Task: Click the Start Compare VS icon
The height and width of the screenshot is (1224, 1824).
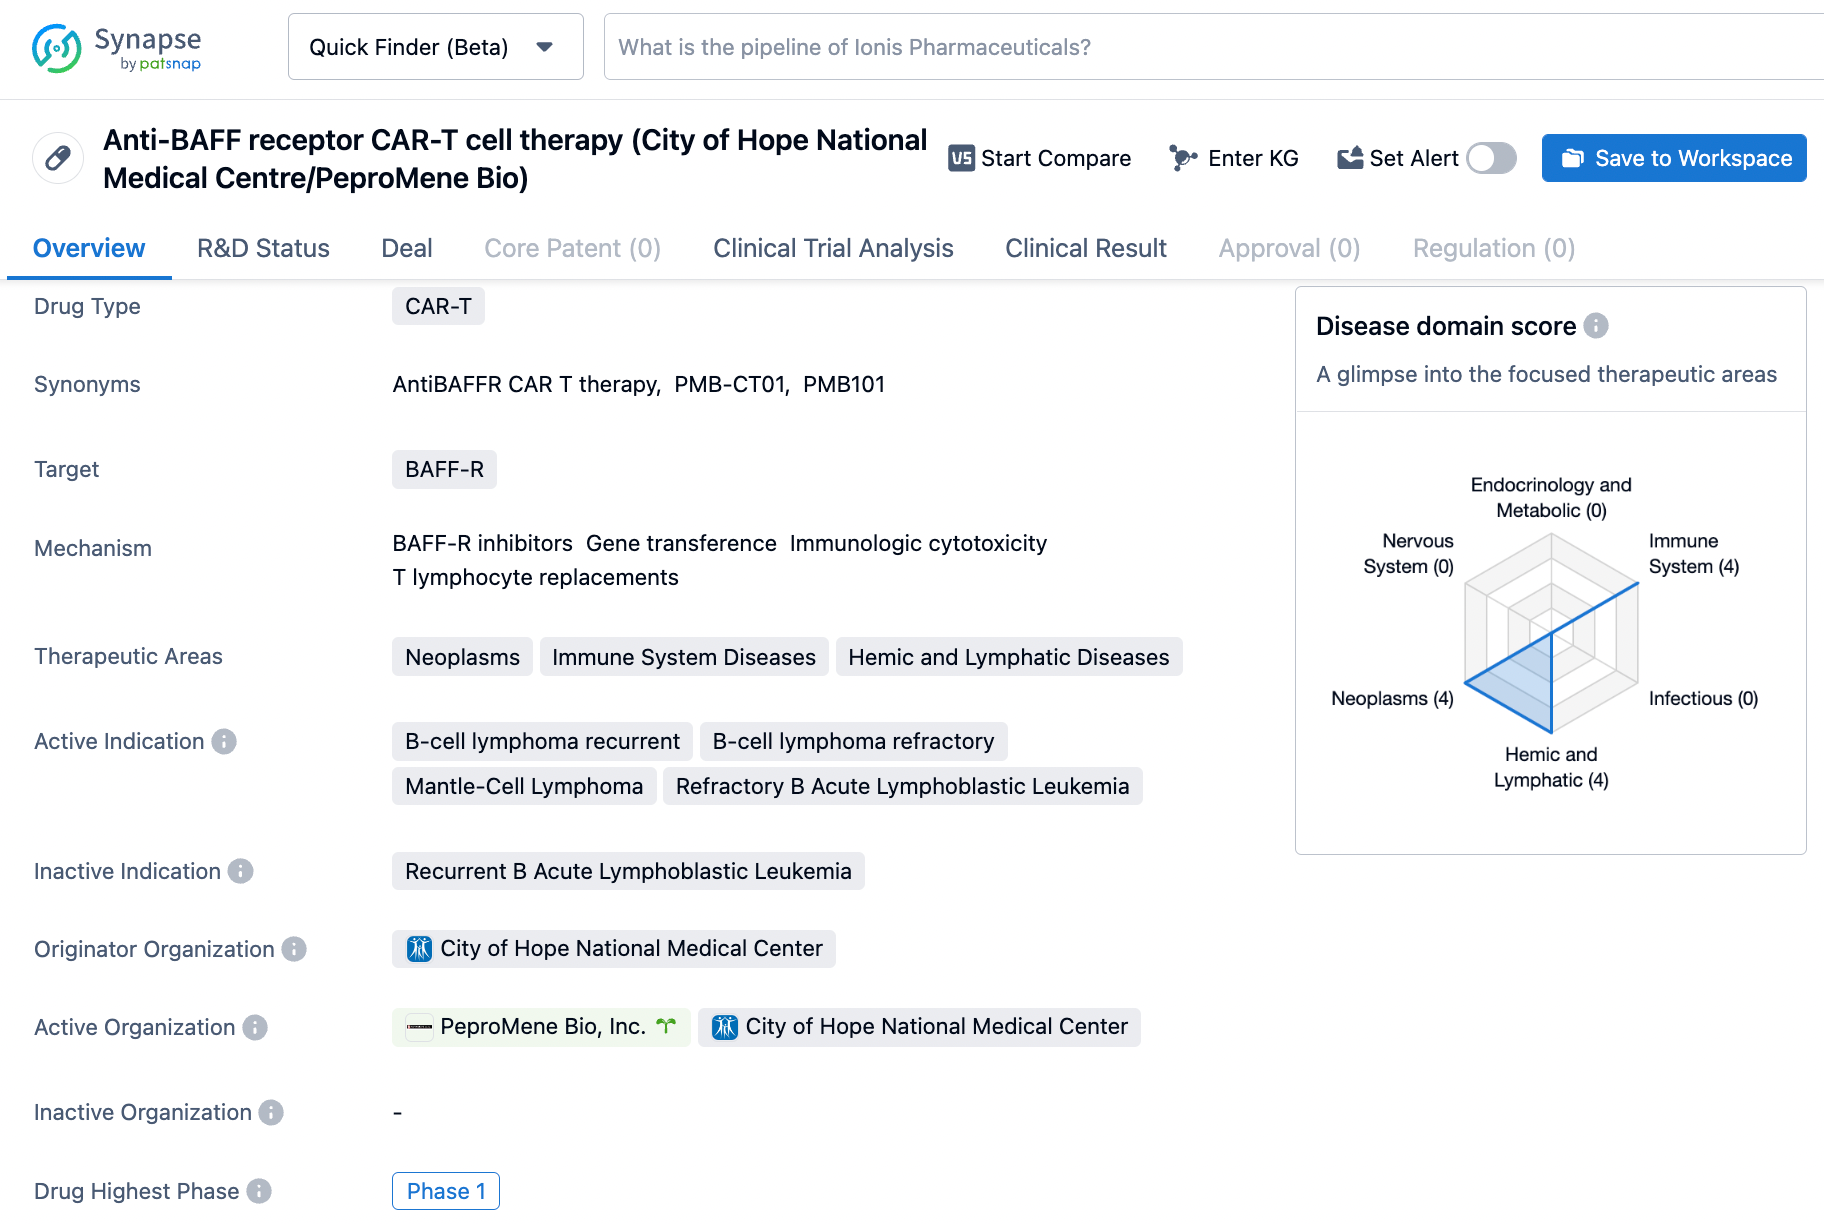Action: click(961, 158)
